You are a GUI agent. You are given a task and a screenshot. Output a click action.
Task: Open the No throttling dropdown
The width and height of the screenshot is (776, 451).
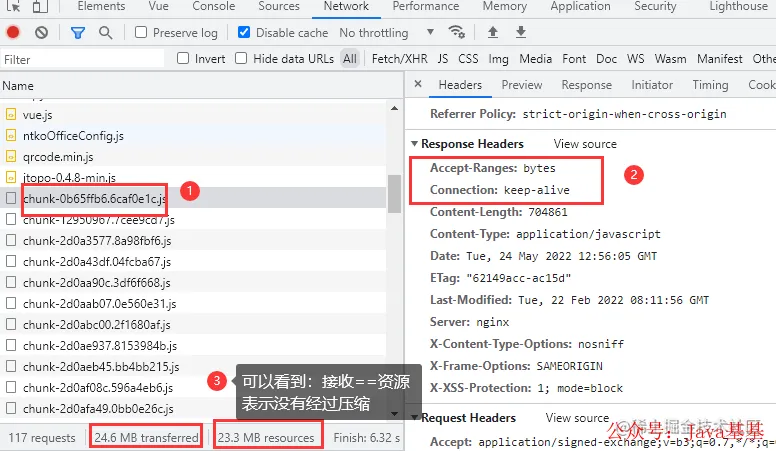point(387,33)
